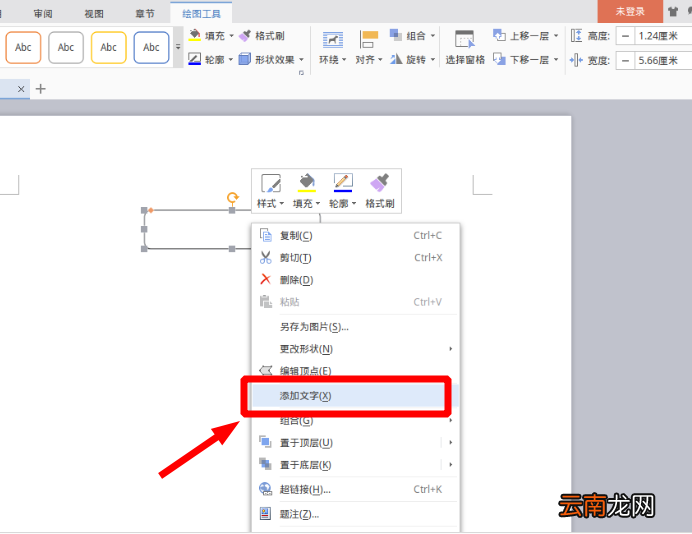Image resolution: width=692 pixels, height=534 pixels.
Task: Click the 未登录 login button
Action: click(630, 11)
